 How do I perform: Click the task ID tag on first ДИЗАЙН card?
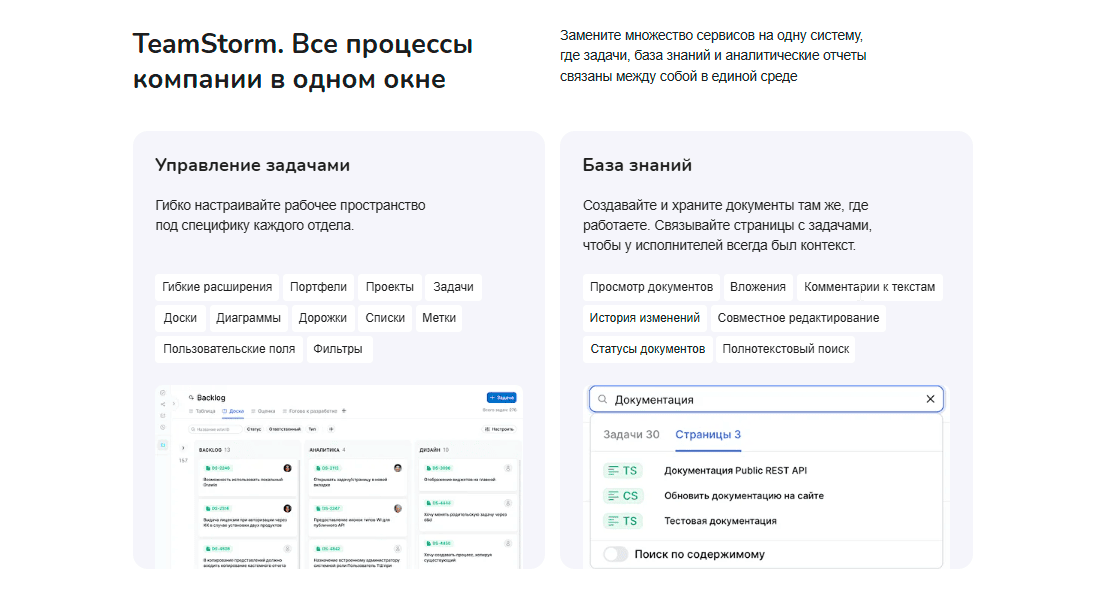pos(438,468)
